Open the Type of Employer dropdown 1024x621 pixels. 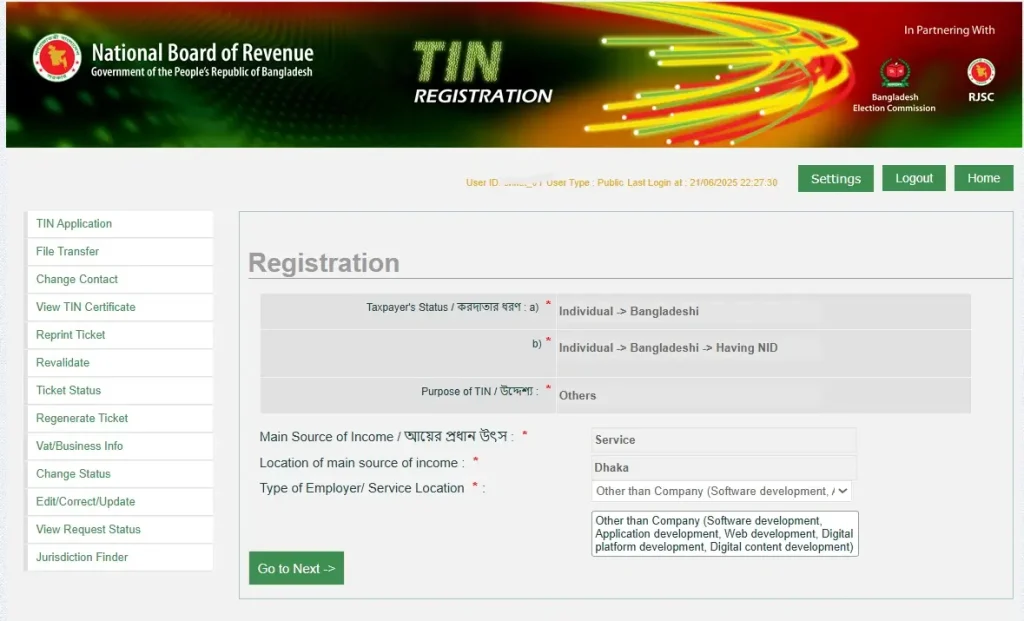point(721,491)
